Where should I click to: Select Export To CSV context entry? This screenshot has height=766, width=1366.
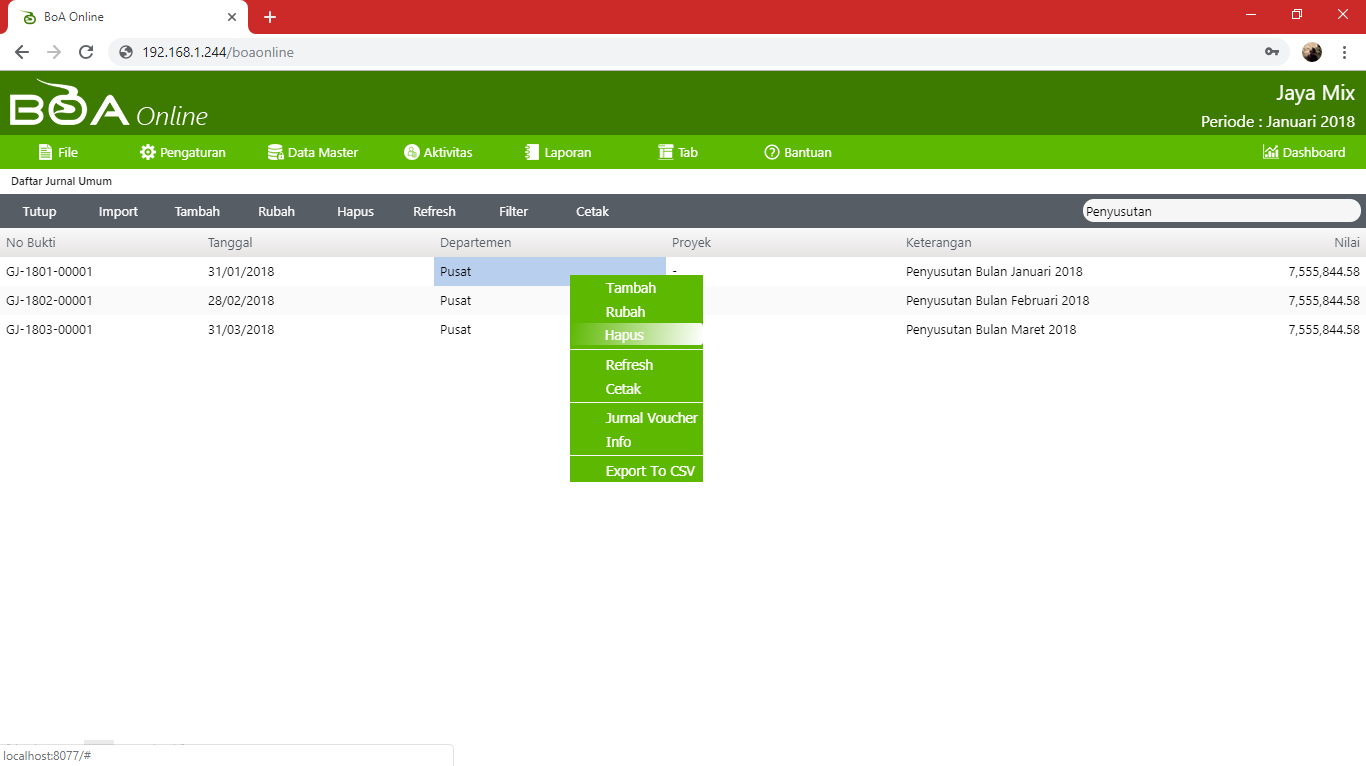point(649,471)
